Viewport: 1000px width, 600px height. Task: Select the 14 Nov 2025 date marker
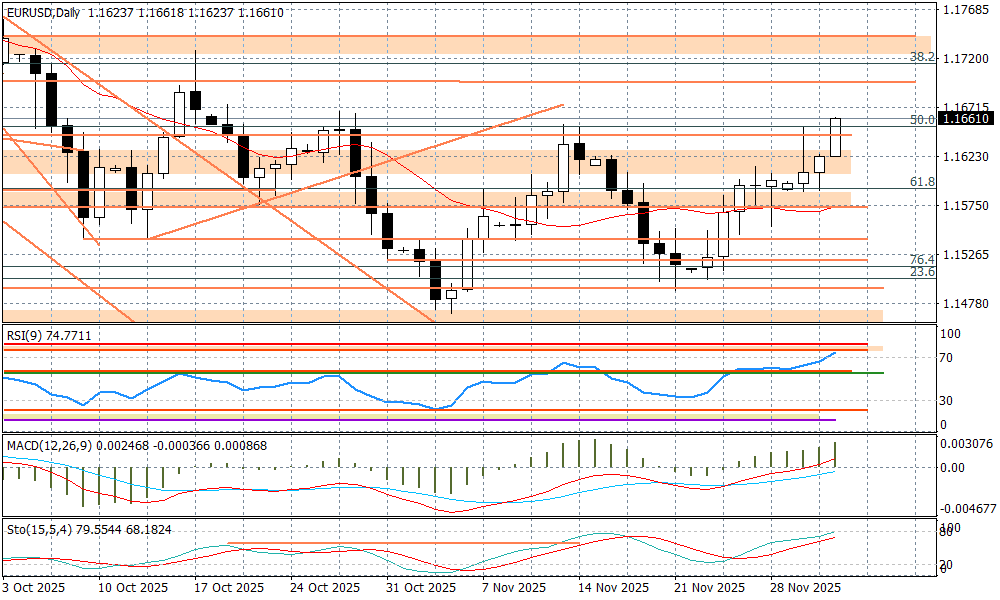click(x=617, y=588)
